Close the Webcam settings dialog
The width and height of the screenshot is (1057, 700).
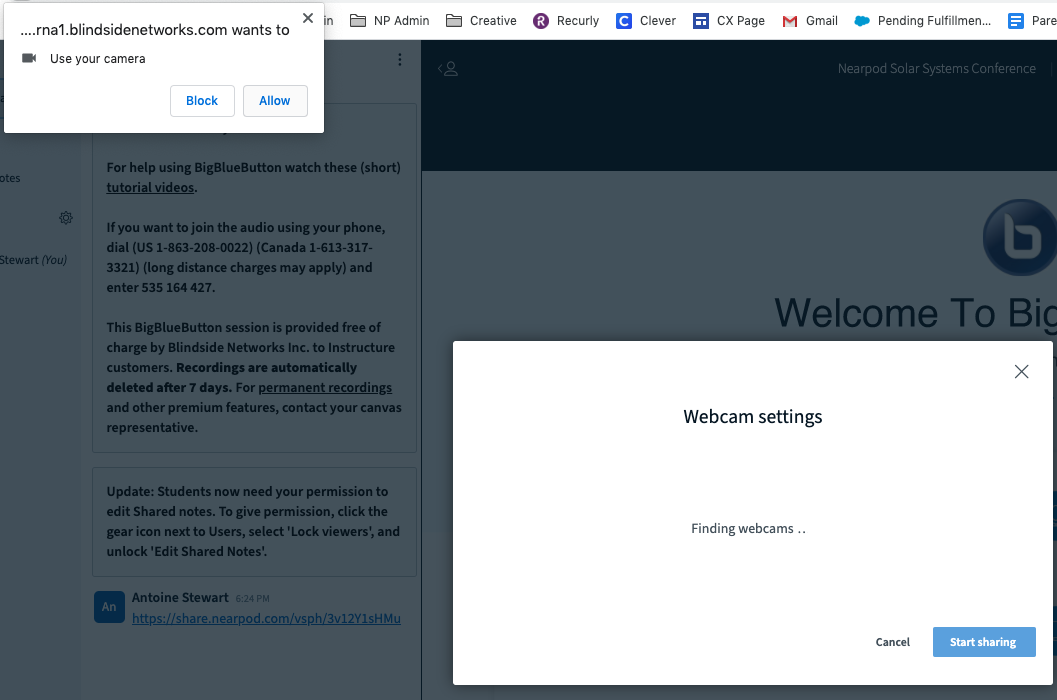[1021, 372]
